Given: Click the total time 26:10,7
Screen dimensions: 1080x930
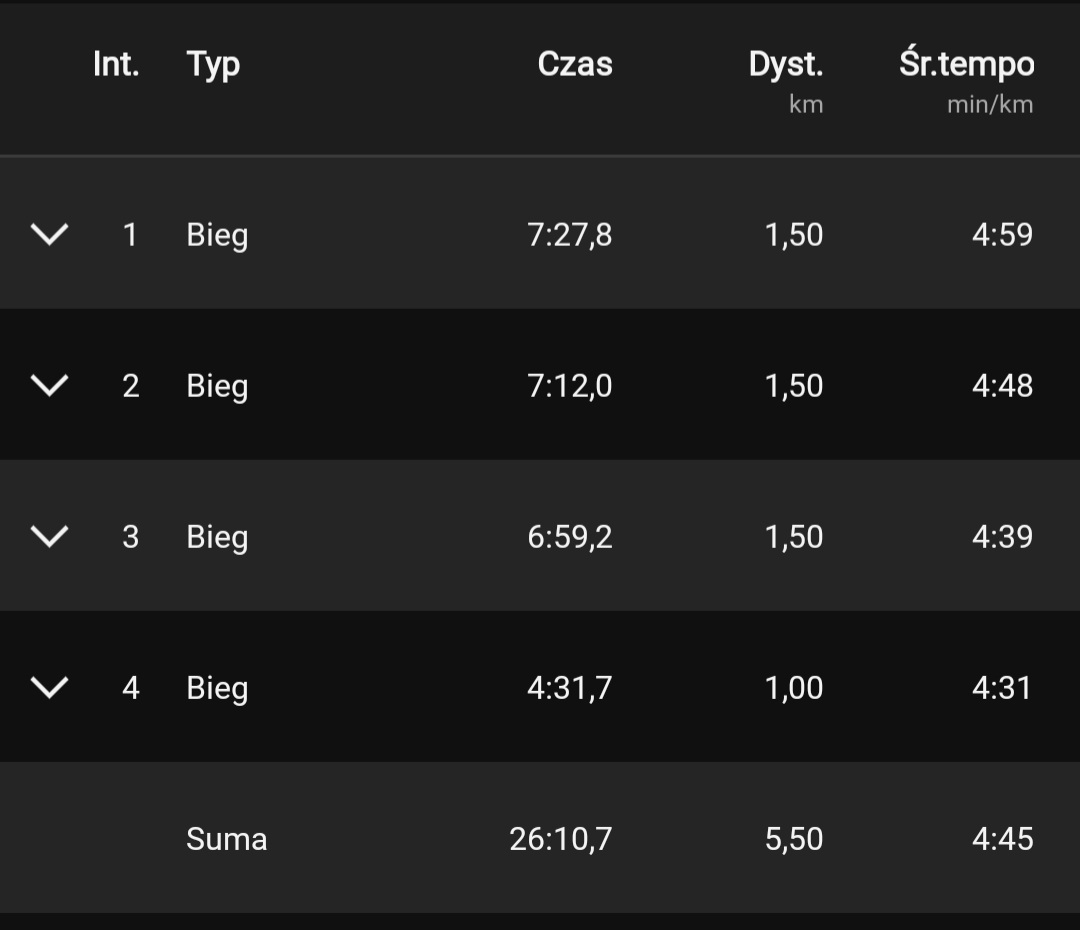Looking at the screenshot, I should pos(561,839).
